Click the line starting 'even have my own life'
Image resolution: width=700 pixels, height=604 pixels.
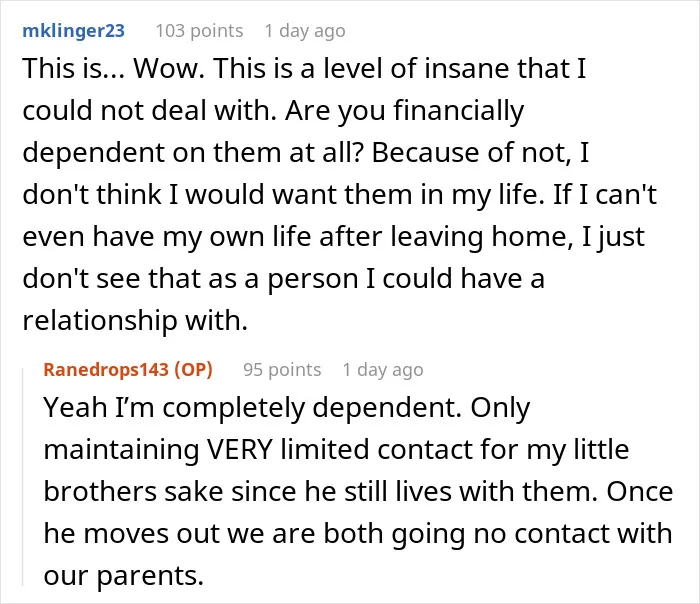333,237
